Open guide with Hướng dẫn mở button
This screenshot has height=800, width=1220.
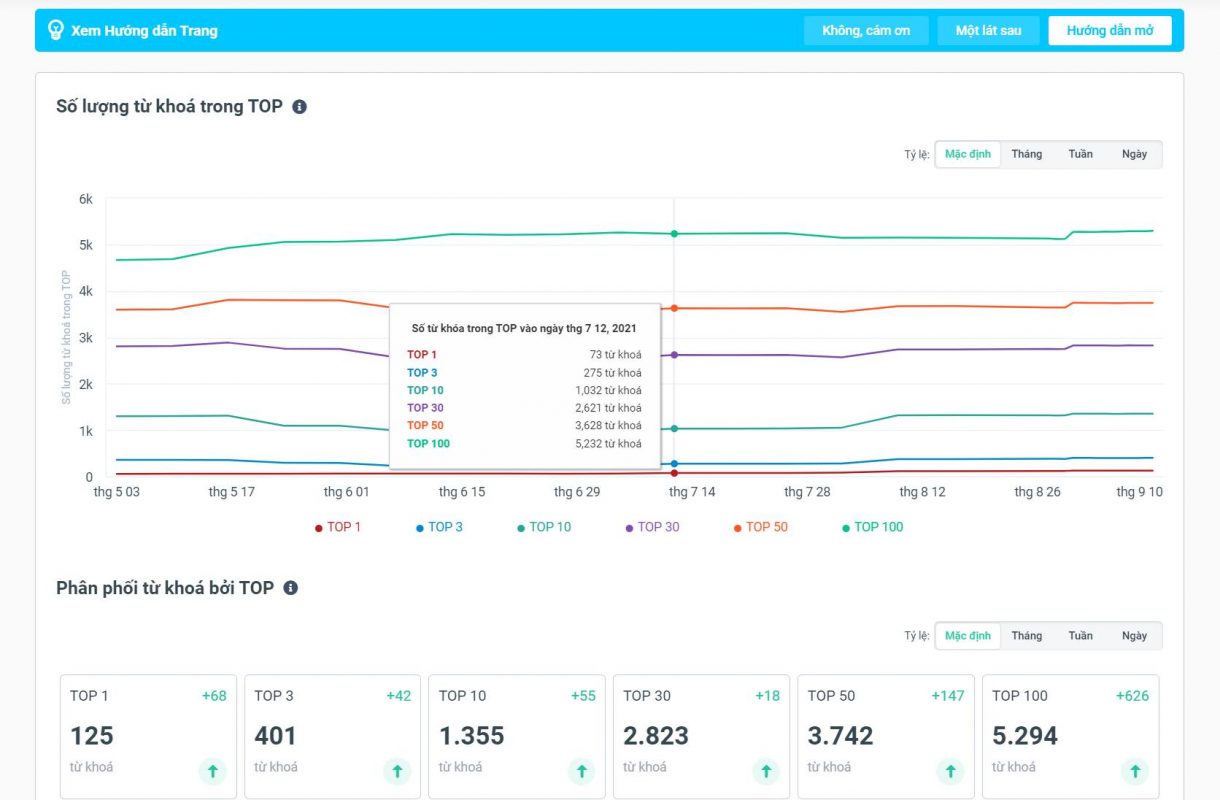click(1110, 30)
